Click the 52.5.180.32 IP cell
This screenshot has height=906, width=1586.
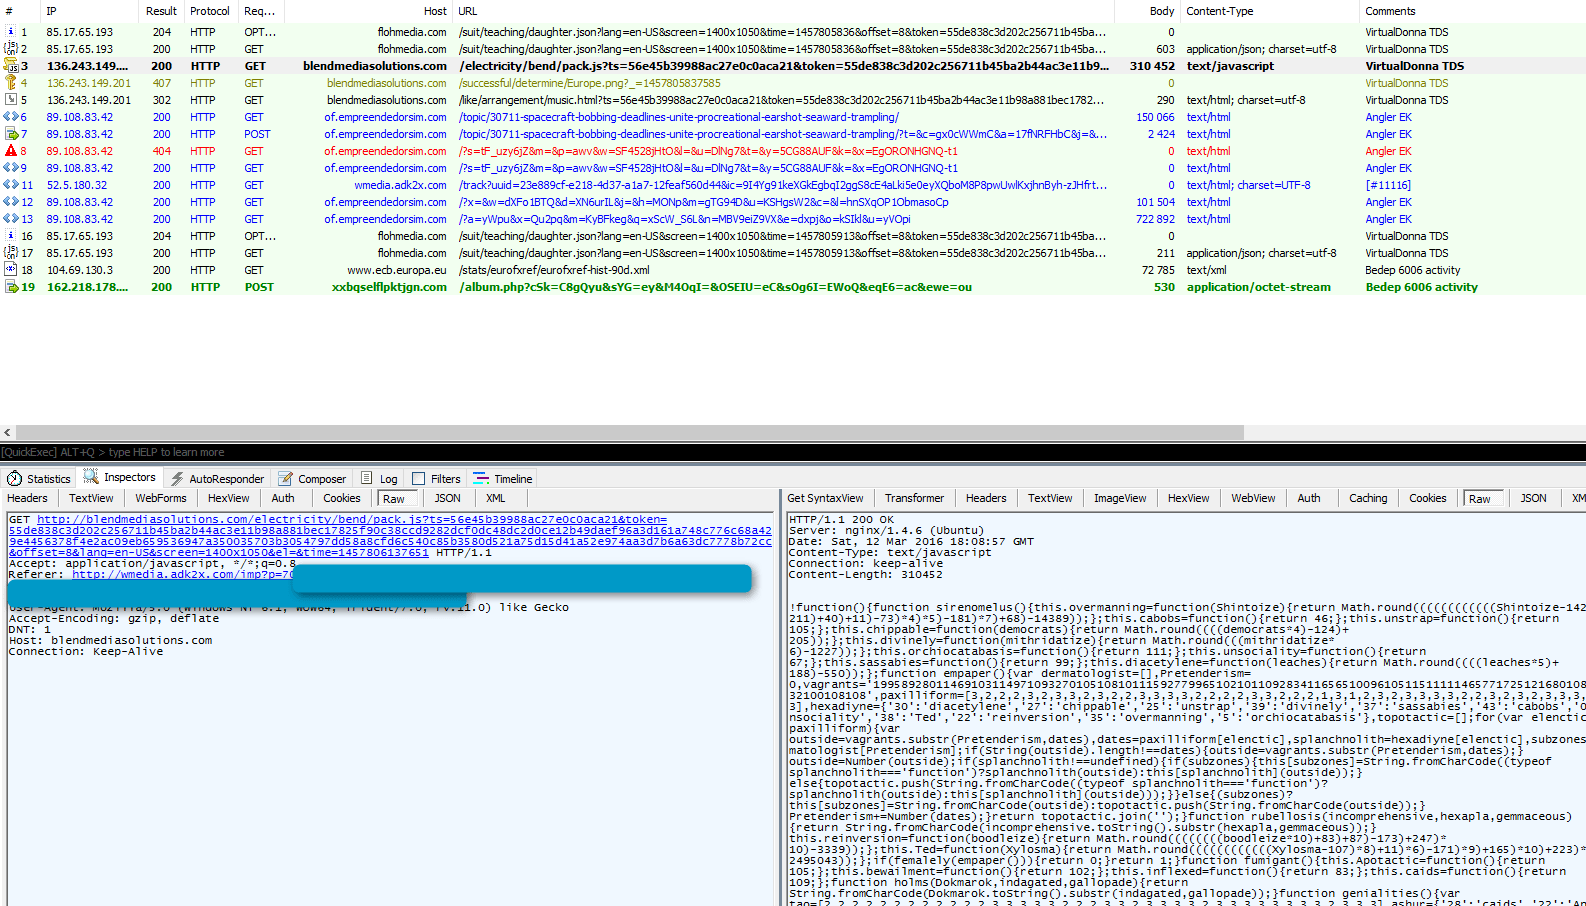click(77, 185)
